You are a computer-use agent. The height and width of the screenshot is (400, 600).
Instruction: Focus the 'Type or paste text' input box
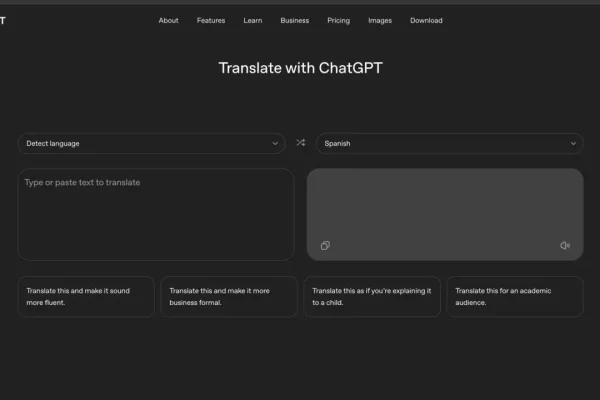pos(155,213)
